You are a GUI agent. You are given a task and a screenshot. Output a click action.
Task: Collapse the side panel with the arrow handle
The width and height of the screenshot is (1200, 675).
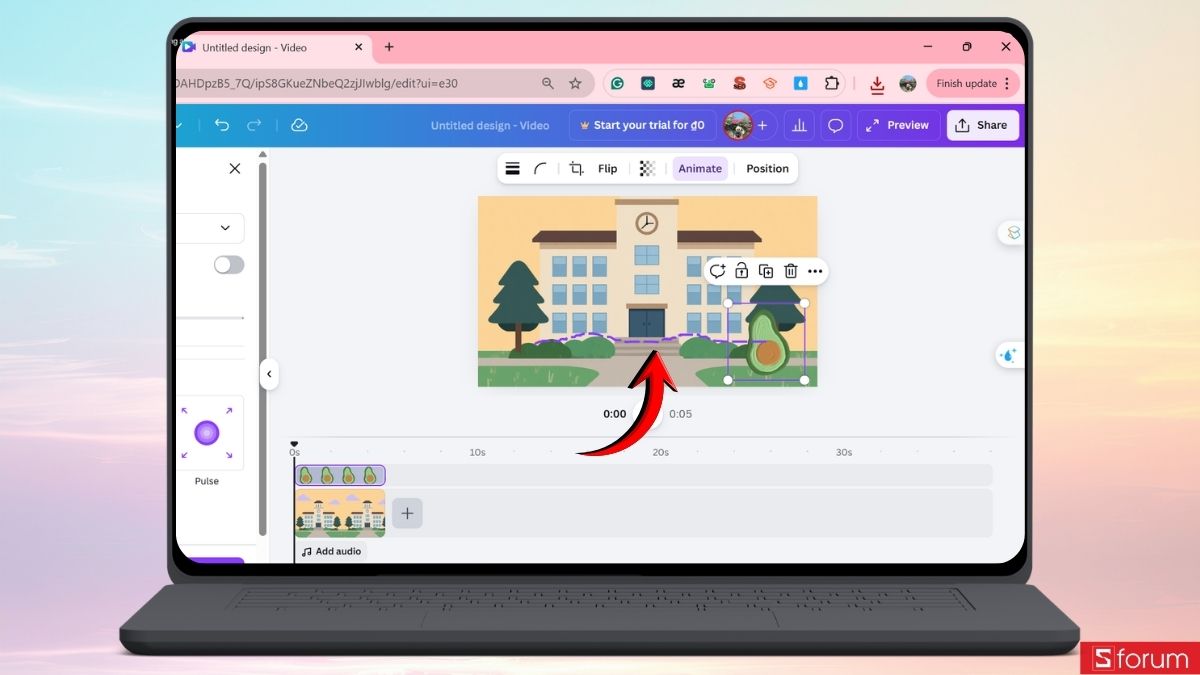(269, 374)
